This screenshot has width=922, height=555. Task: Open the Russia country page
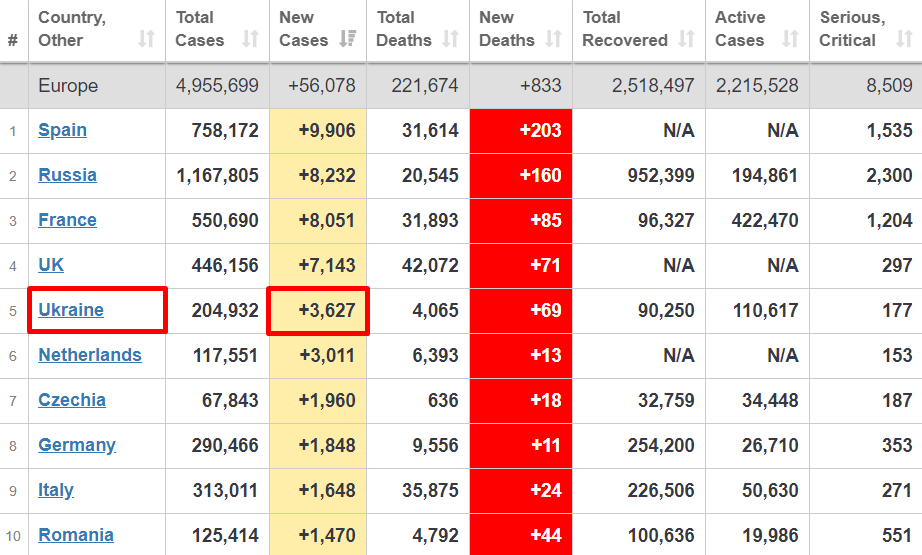(67, 175)
